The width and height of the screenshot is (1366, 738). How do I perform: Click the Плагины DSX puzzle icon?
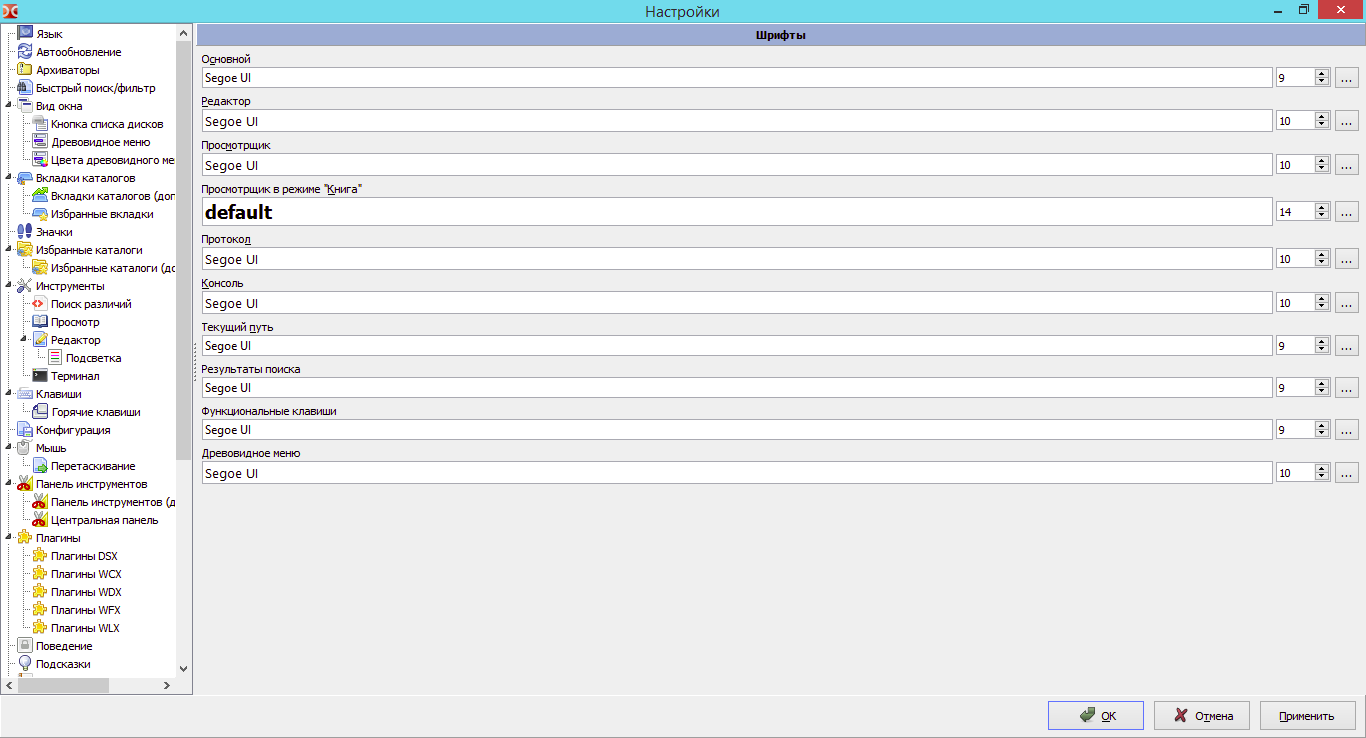click(40, 556)
